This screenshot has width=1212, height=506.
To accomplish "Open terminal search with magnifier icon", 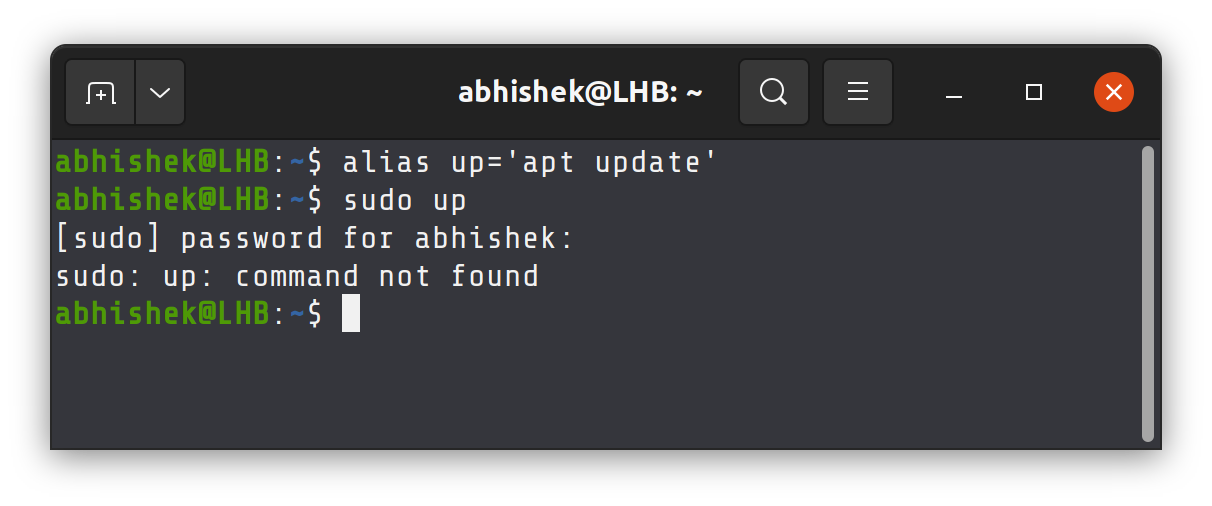I will point(773,93).
